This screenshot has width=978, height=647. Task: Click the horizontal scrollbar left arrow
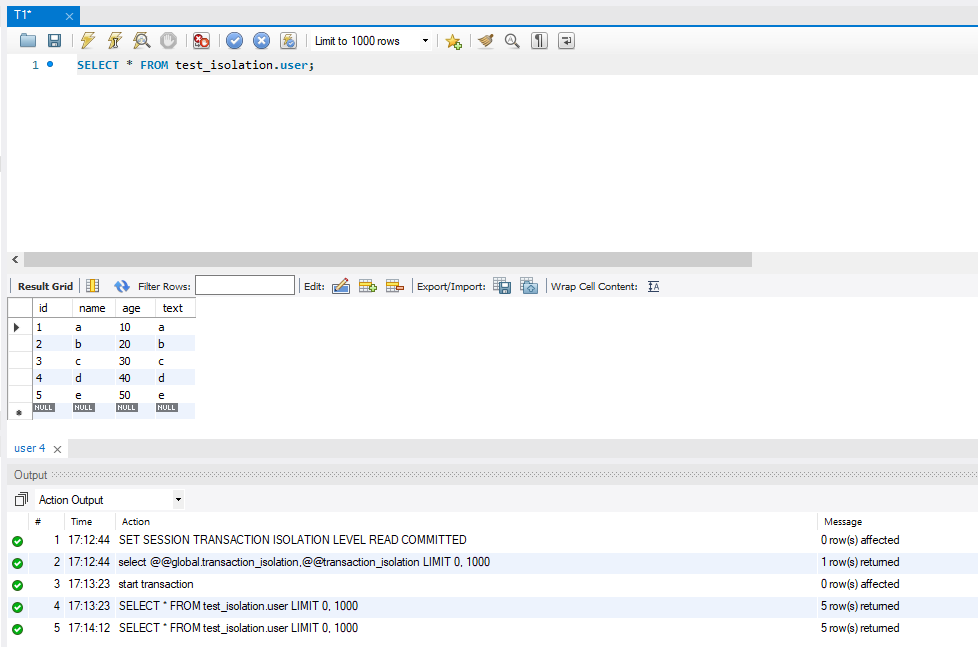coord(16,260)
